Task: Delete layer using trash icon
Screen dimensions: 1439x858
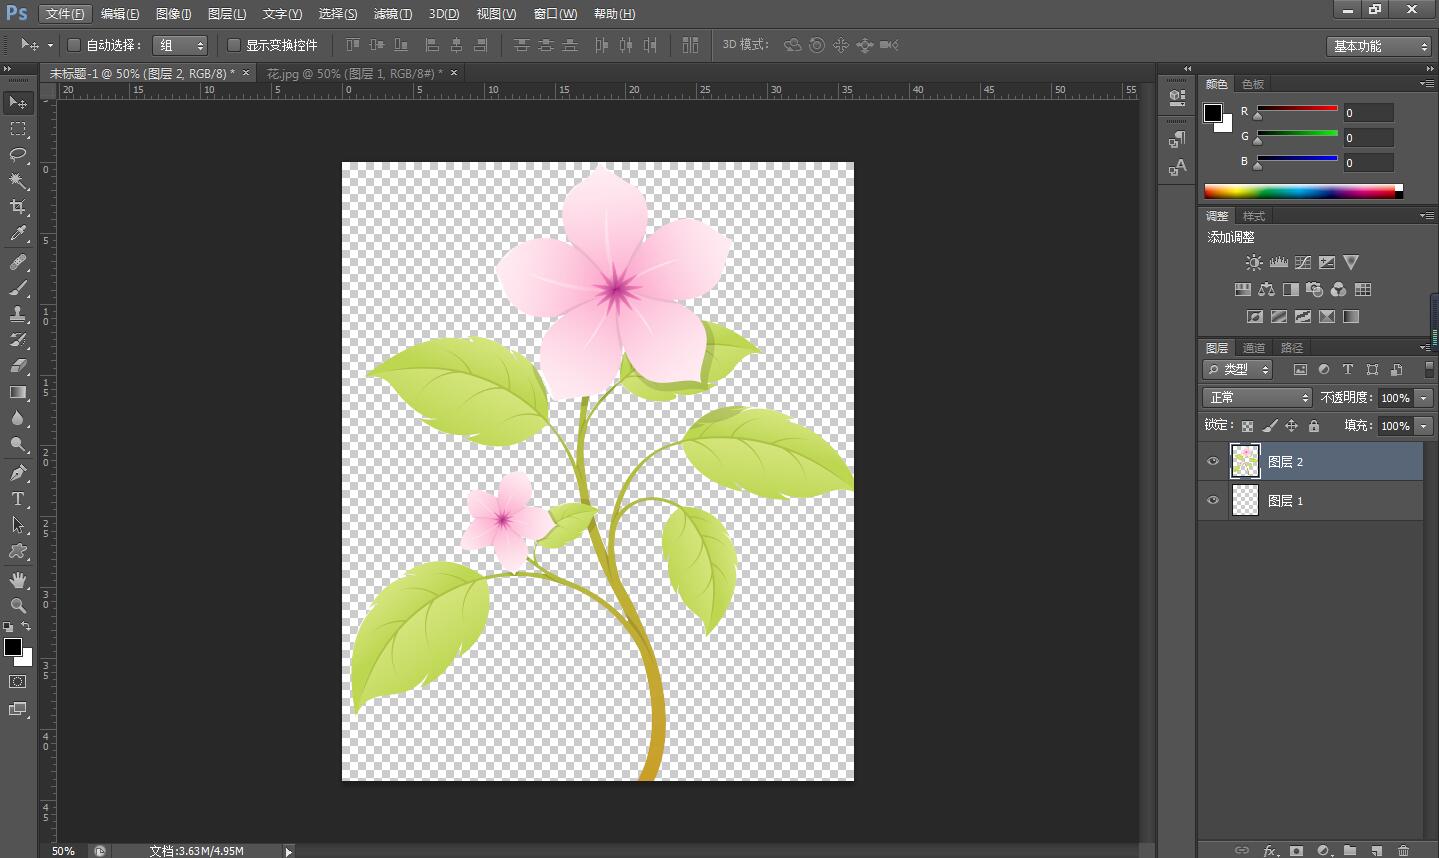Action: [1403, 850]
